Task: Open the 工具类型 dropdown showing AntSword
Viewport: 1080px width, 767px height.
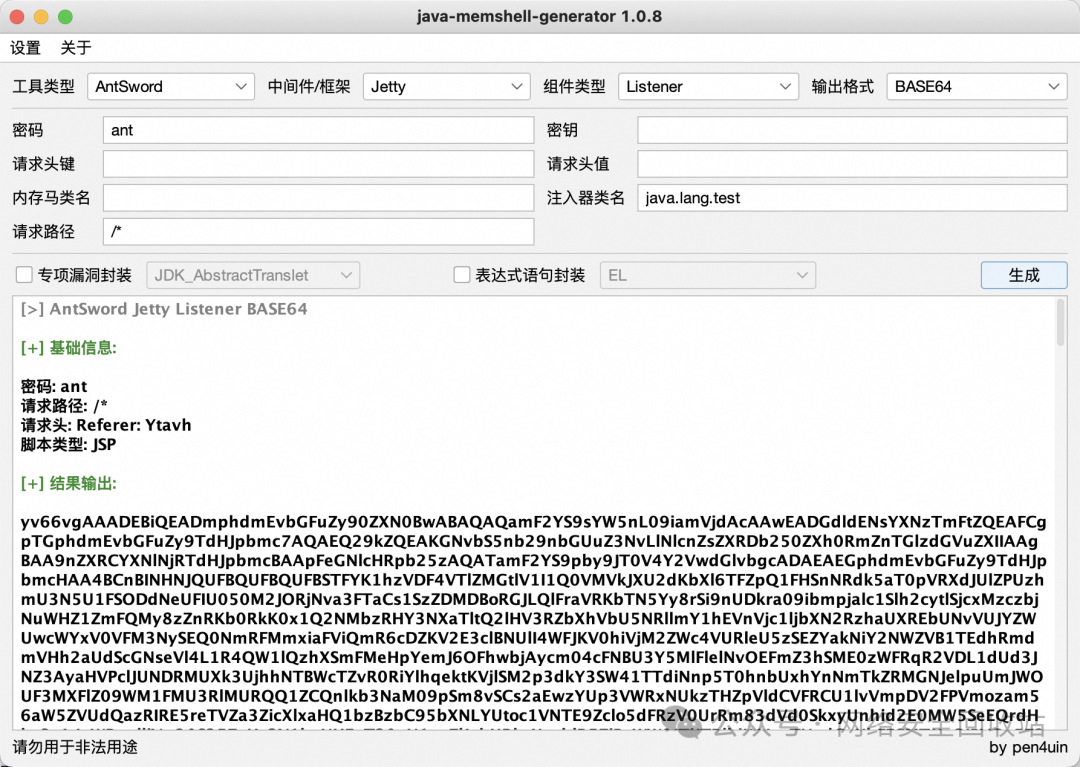Action: 171,87
